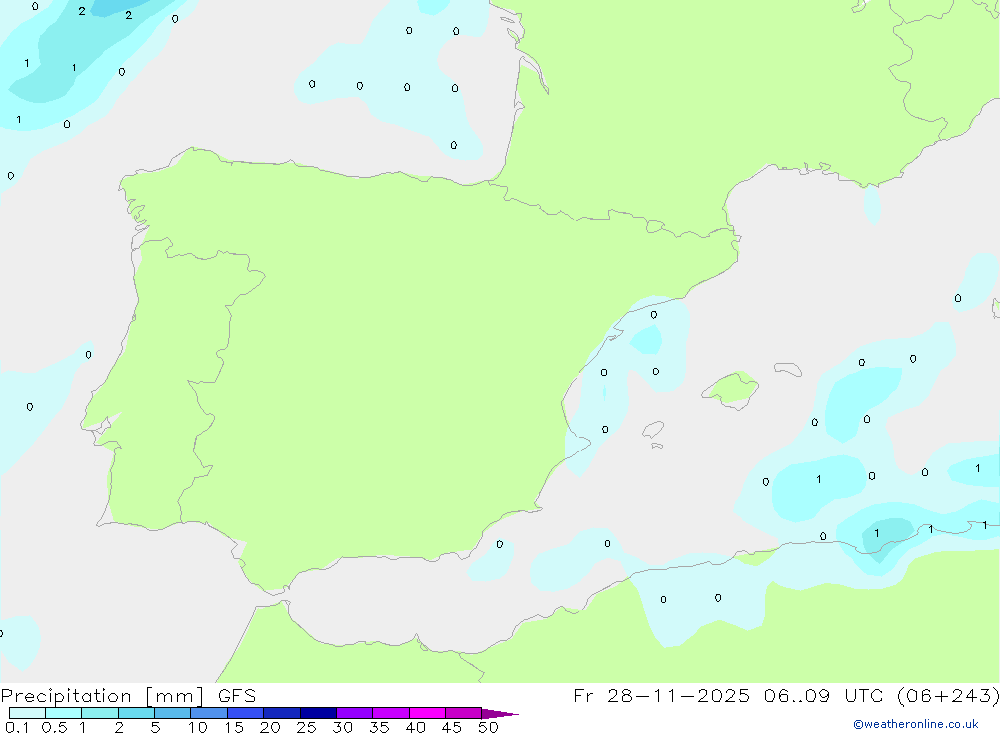Click the '50' legend scale label
The image size is (1000, 733).
tap(488, 727)
